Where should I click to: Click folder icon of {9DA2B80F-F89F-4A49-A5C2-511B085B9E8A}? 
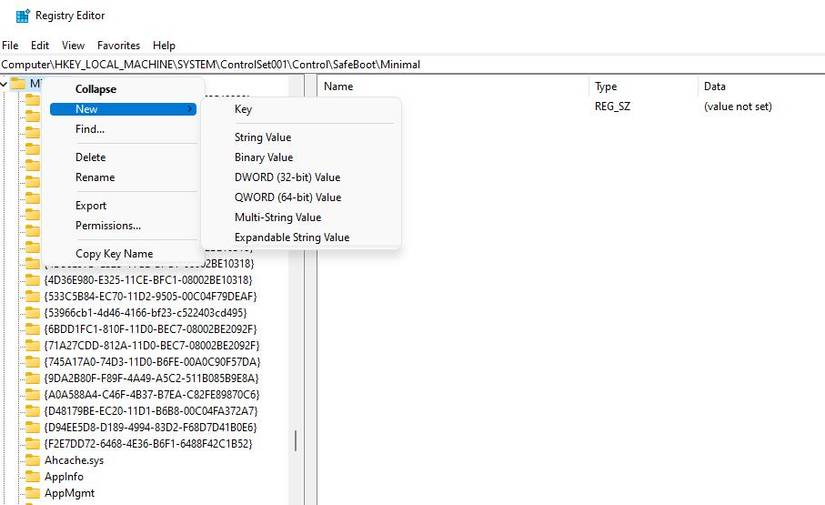pos(33,378)
